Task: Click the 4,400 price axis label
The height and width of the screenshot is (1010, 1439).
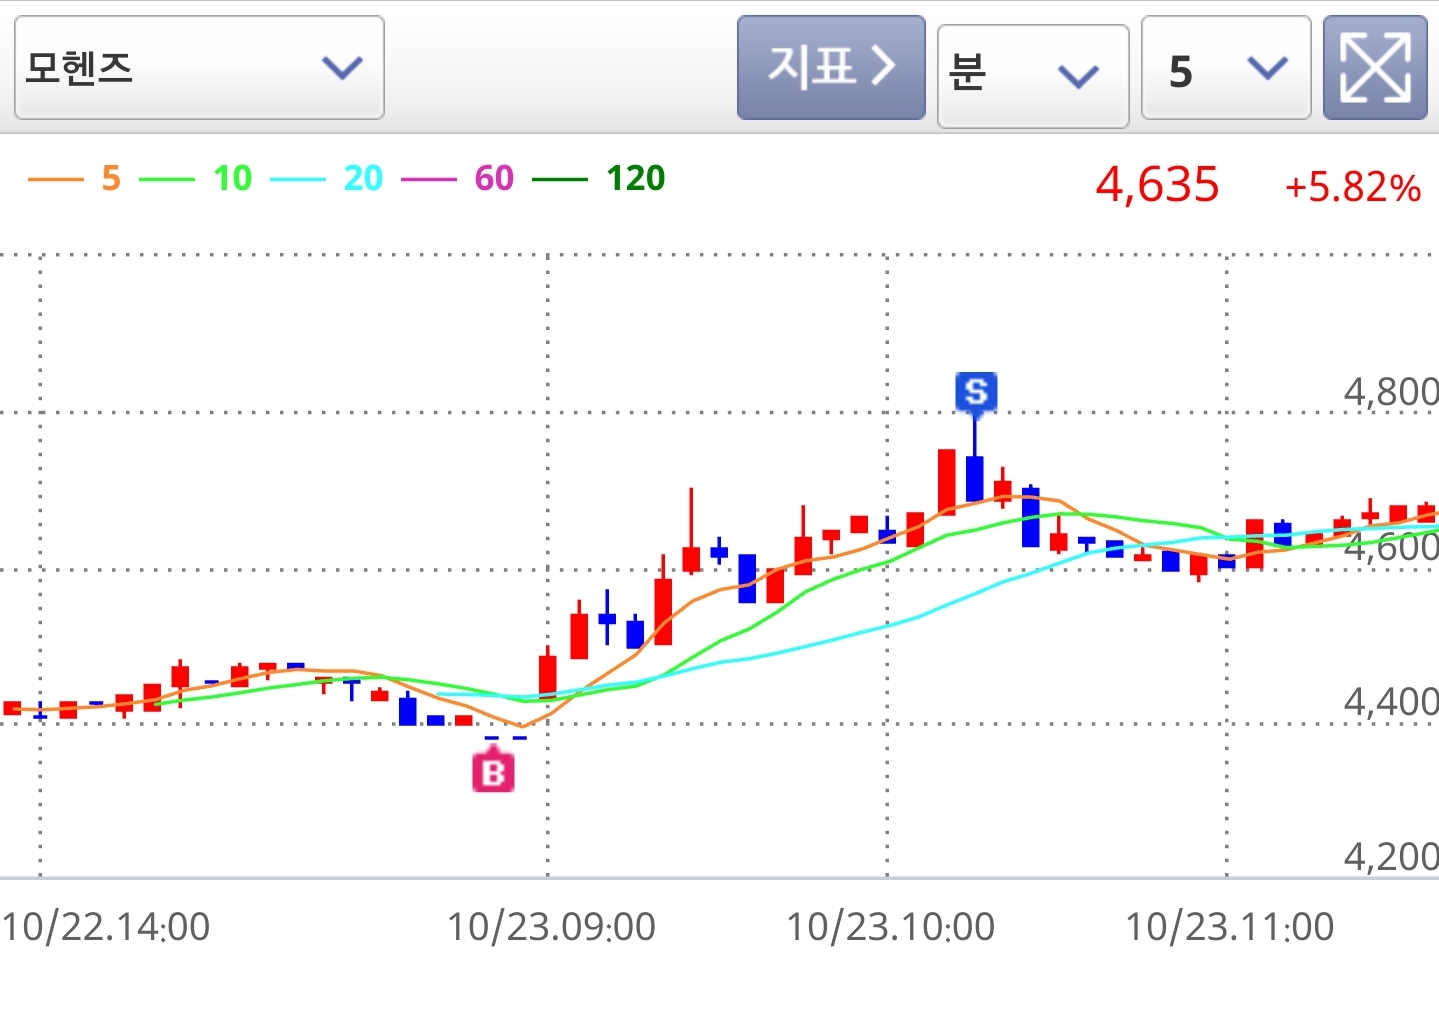Action: [x=1391, y=702]
